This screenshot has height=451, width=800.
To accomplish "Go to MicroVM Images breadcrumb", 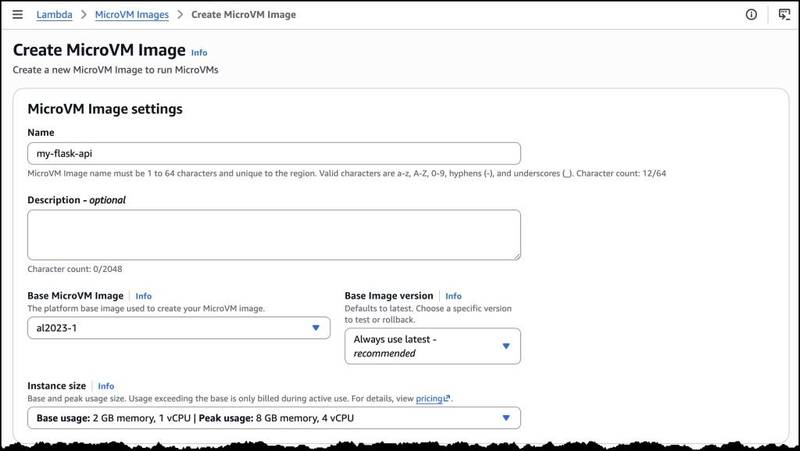I will [x=132, y=15].
